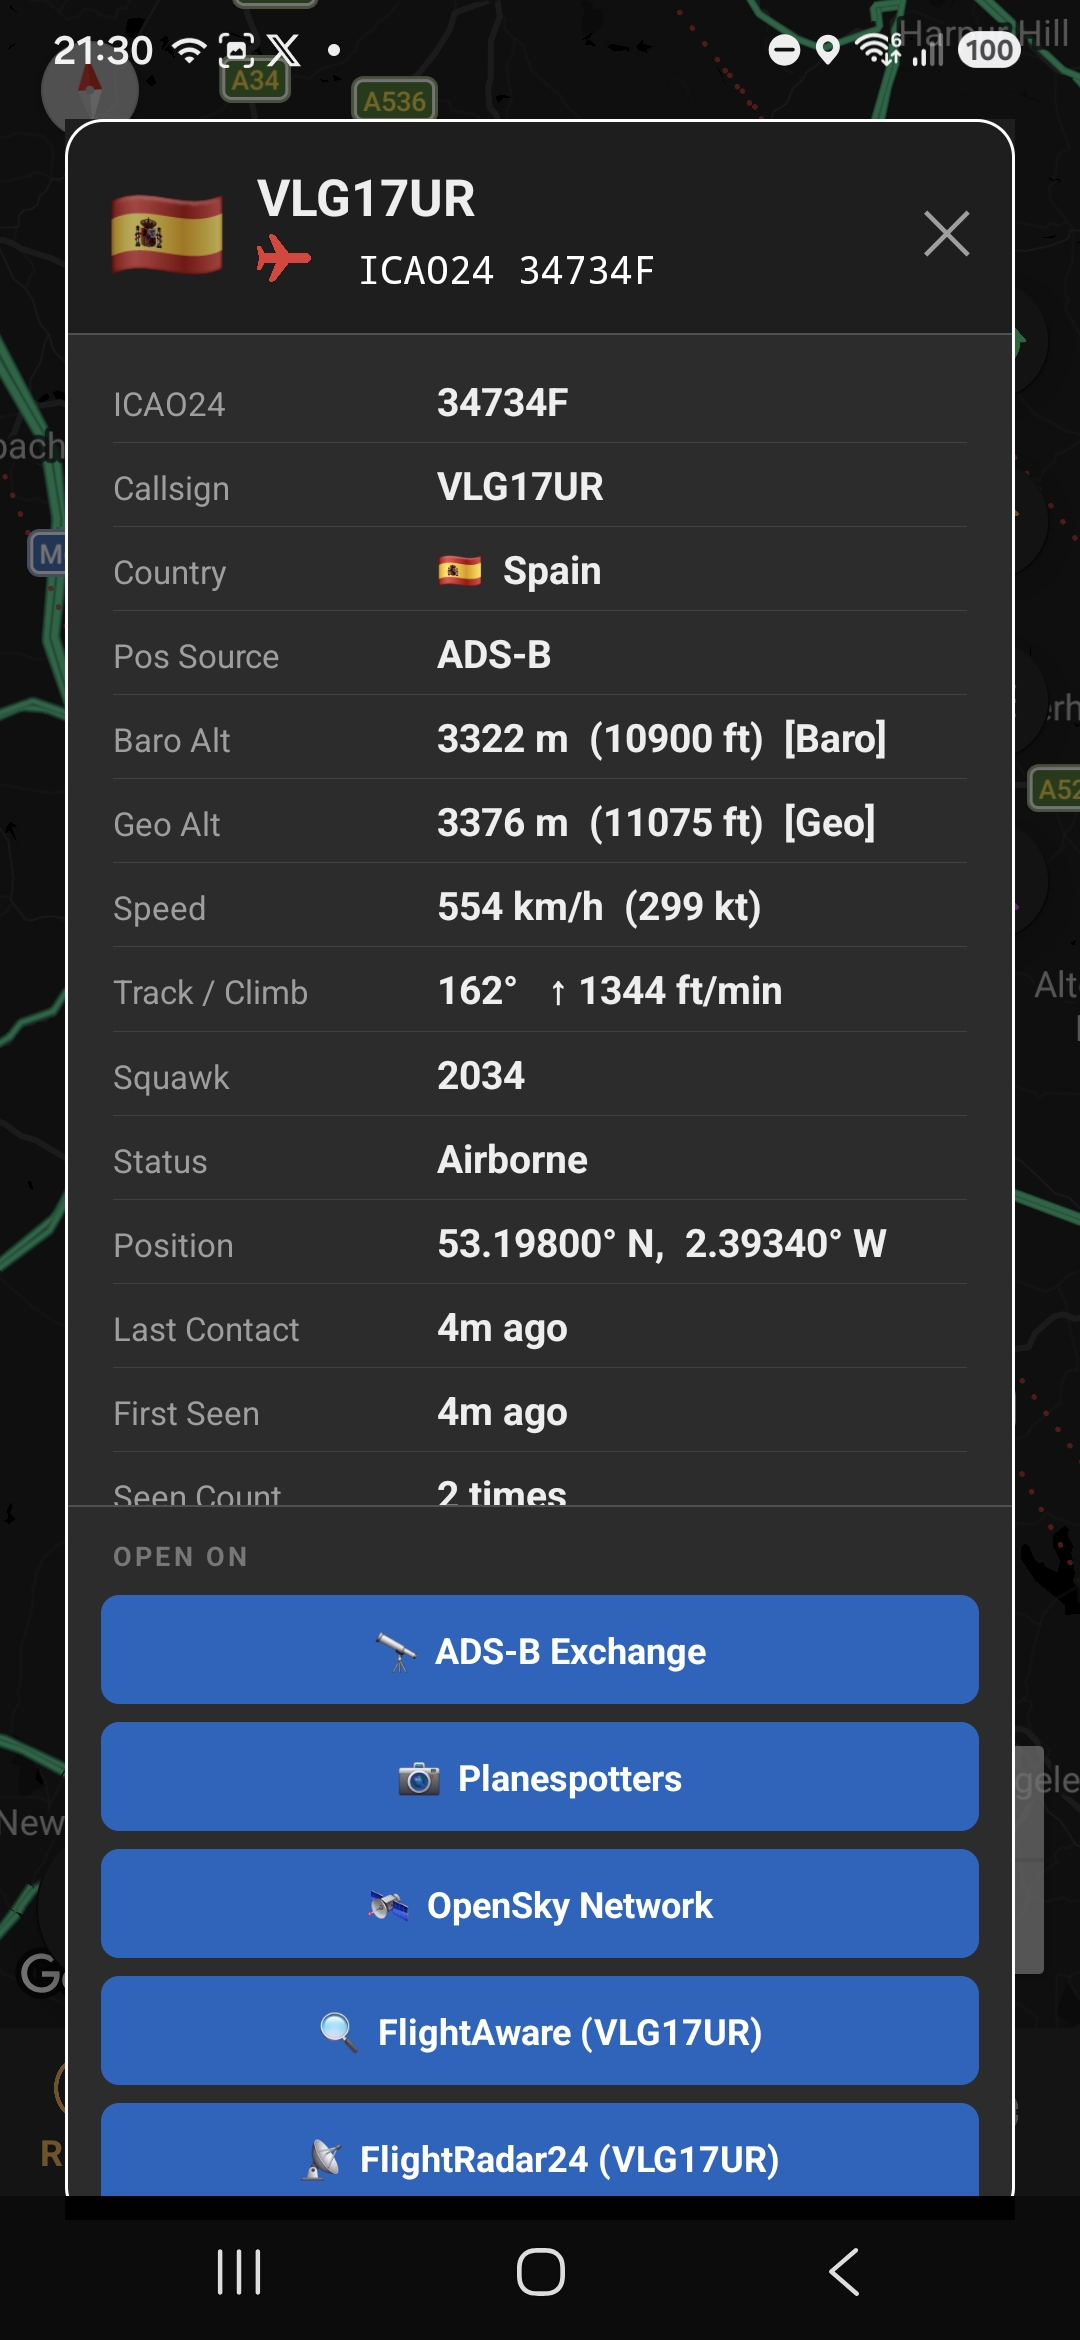Search VLG17UR on FlightAware
Screen dimensions: 1080x2340
[540, 2031]
